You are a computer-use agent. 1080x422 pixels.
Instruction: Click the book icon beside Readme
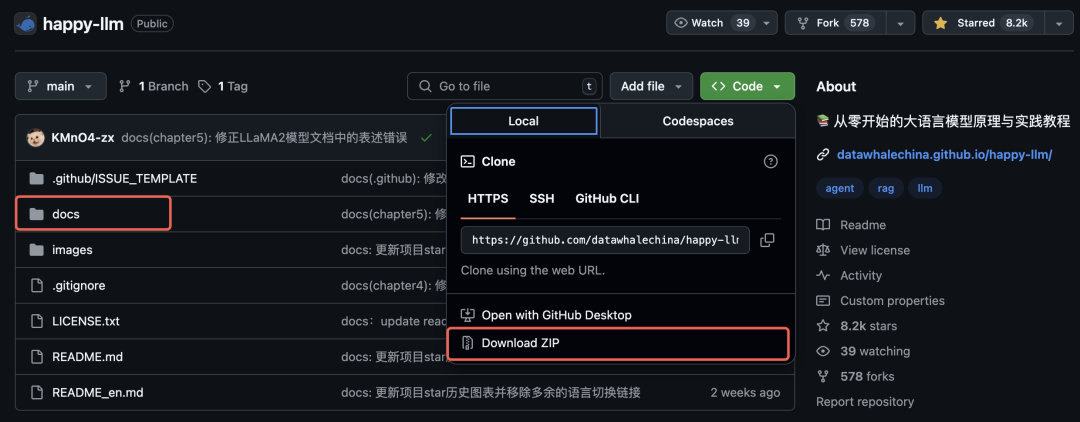[x=823, y=225]
